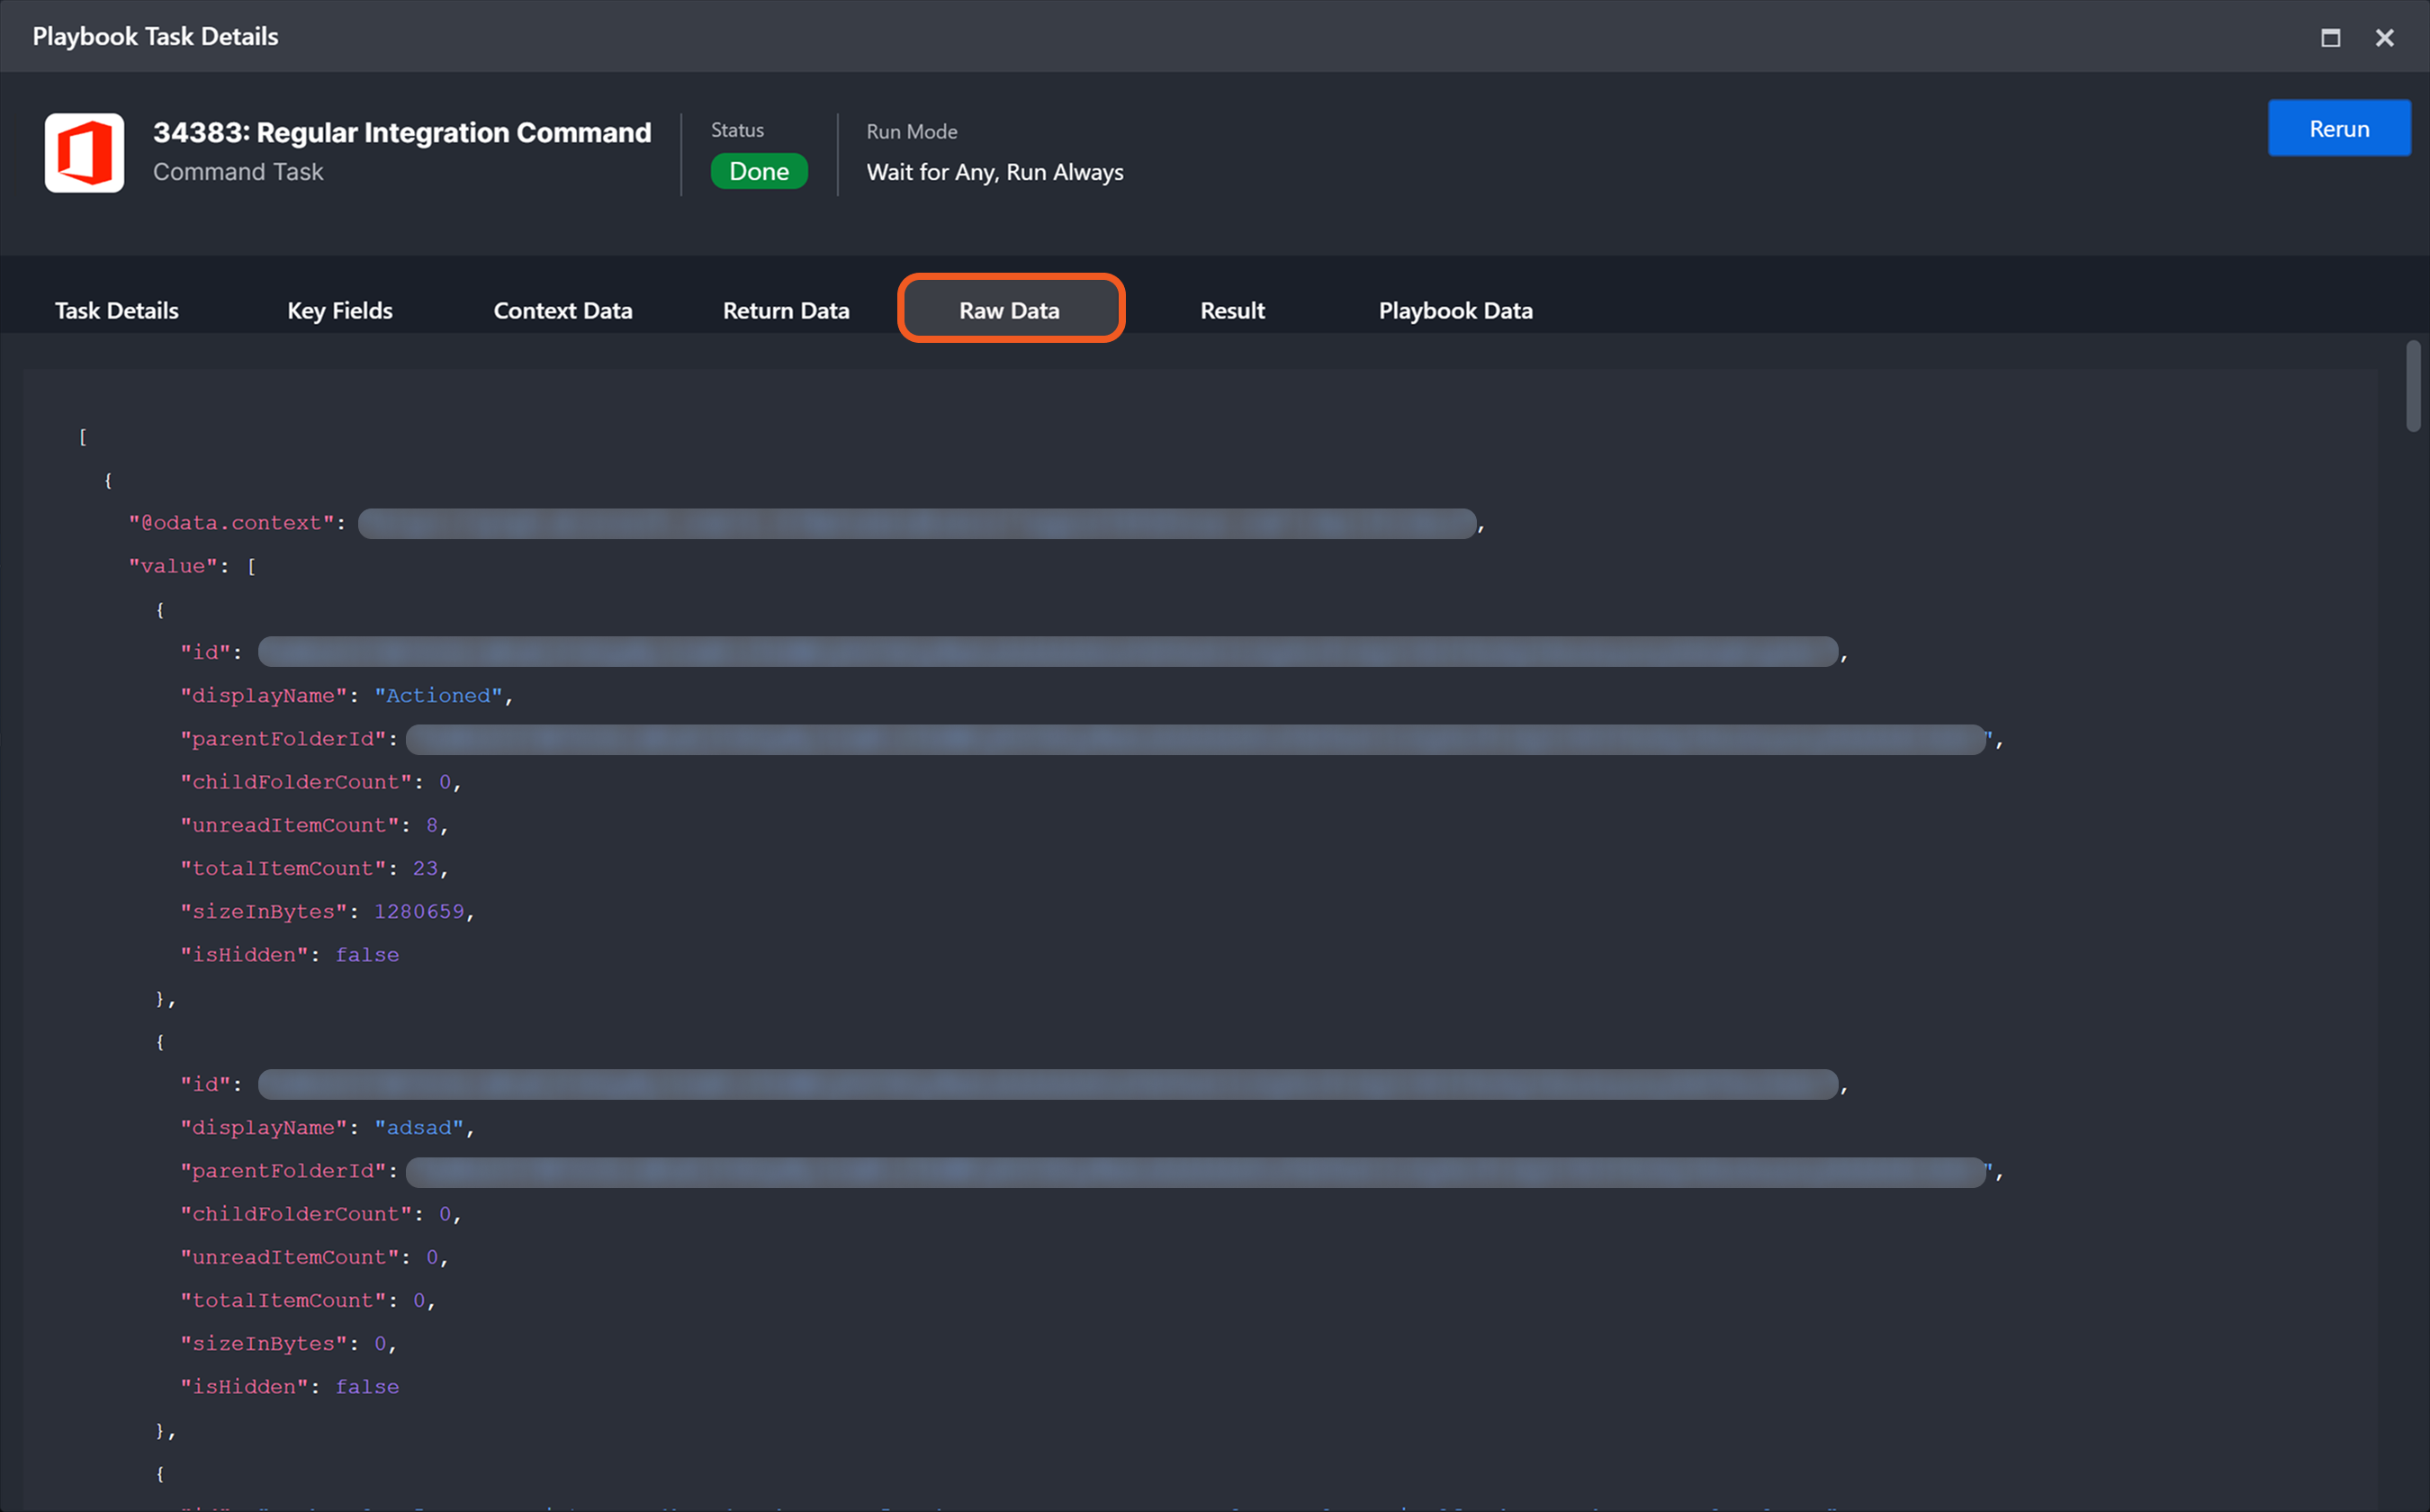Click the sizeInBytes value 1280659
The image size is (2430, 1512).
coord(419,912)
